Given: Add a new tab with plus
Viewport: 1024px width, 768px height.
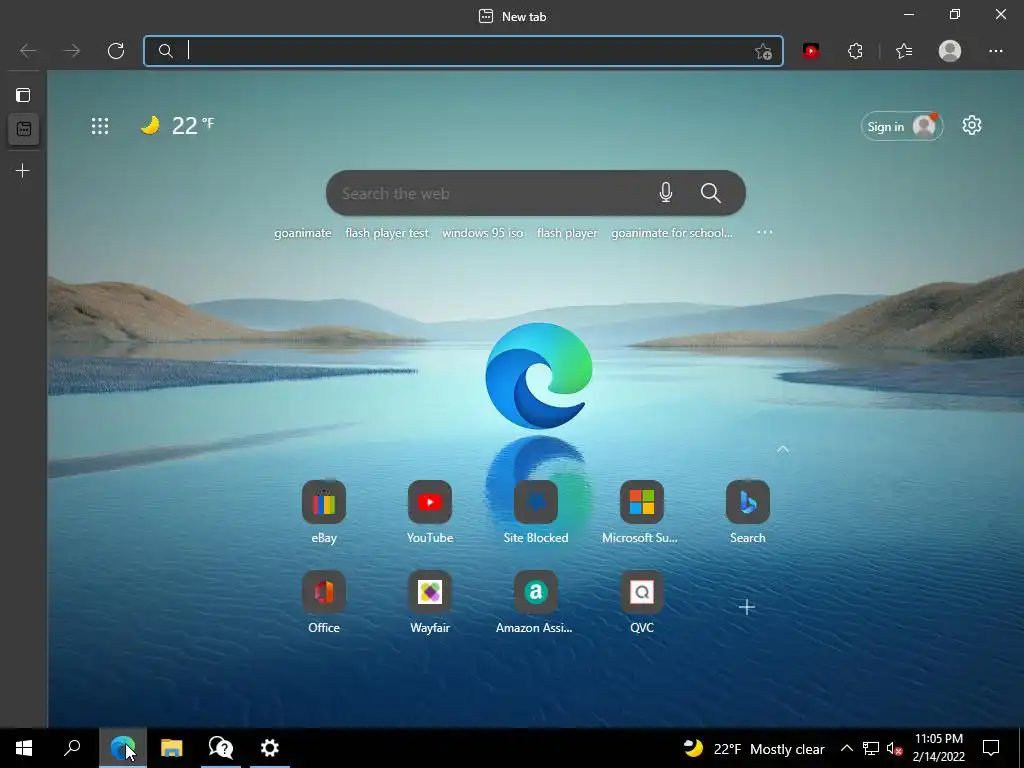Looking at the screenshot, I should (x=23, y=171).
